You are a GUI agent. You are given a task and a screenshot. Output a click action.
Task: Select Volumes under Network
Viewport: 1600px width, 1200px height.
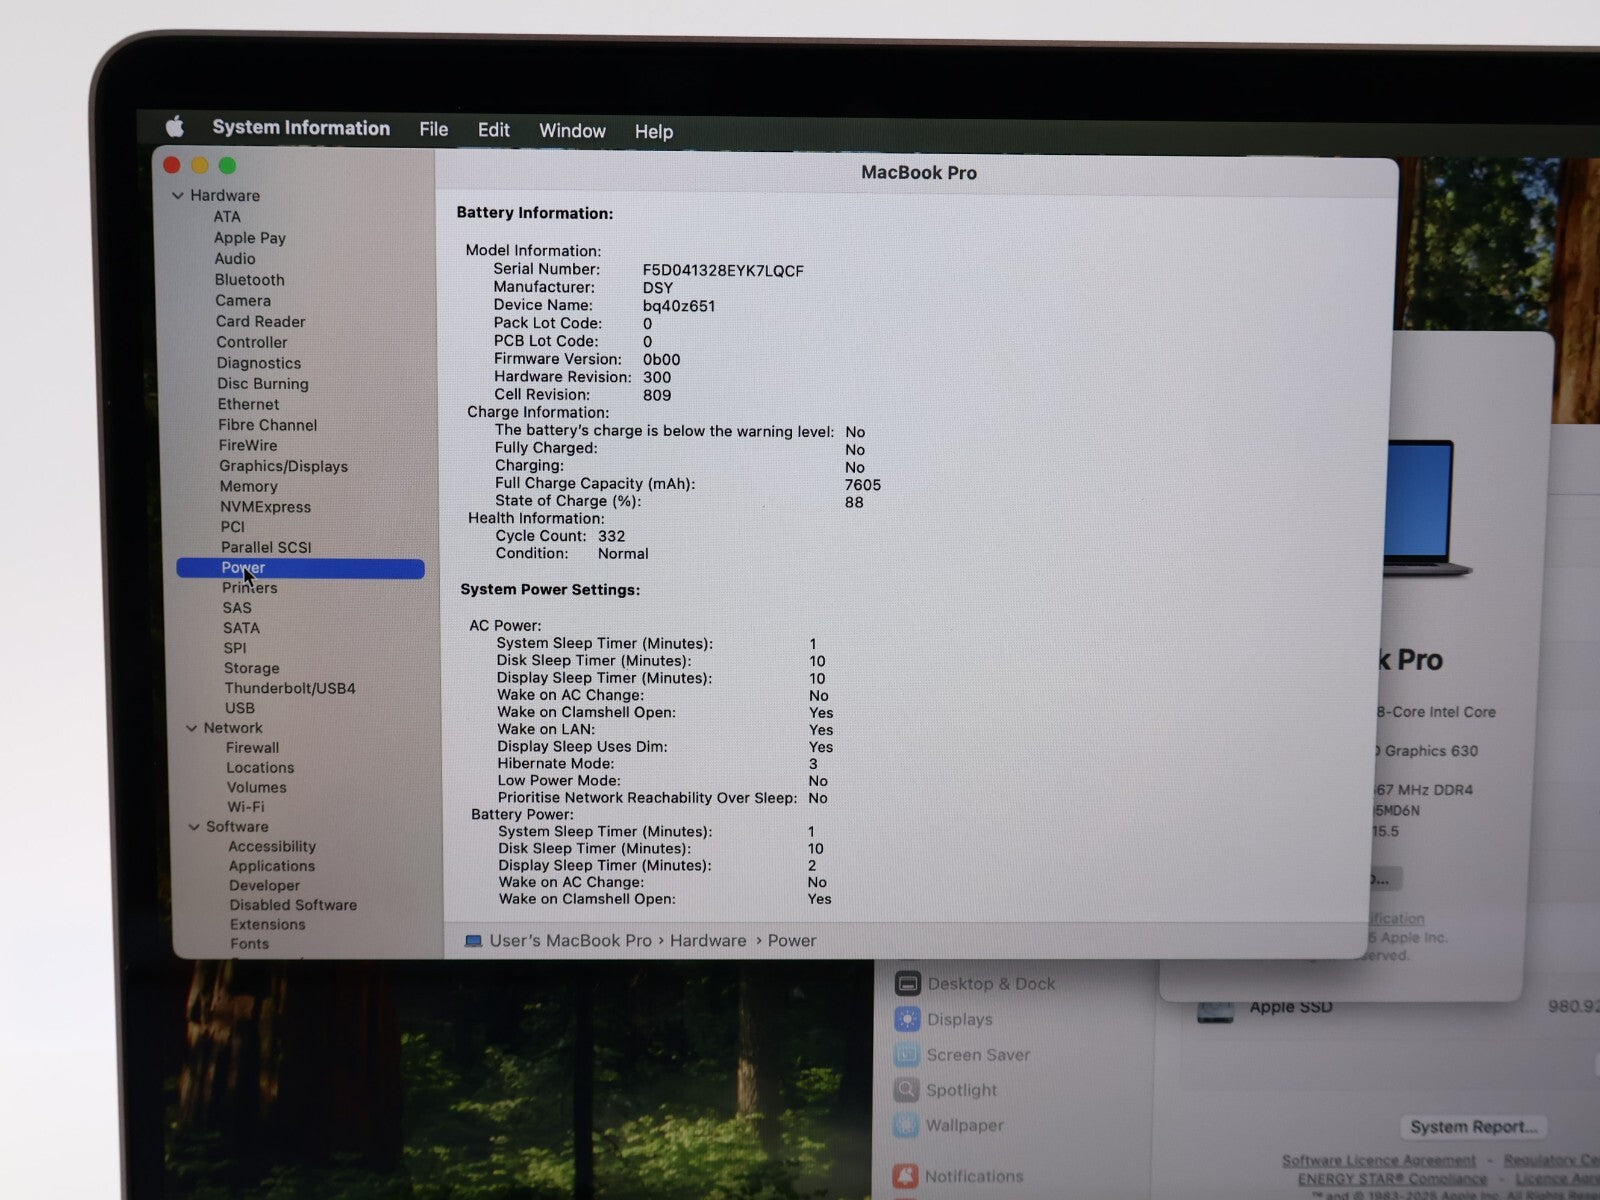[256, 788]
